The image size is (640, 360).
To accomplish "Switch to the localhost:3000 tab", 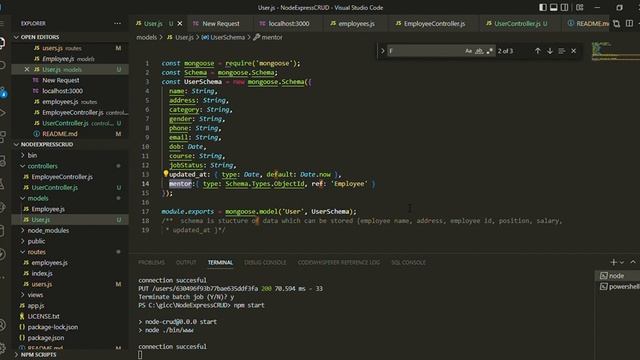I will (289, 24).
